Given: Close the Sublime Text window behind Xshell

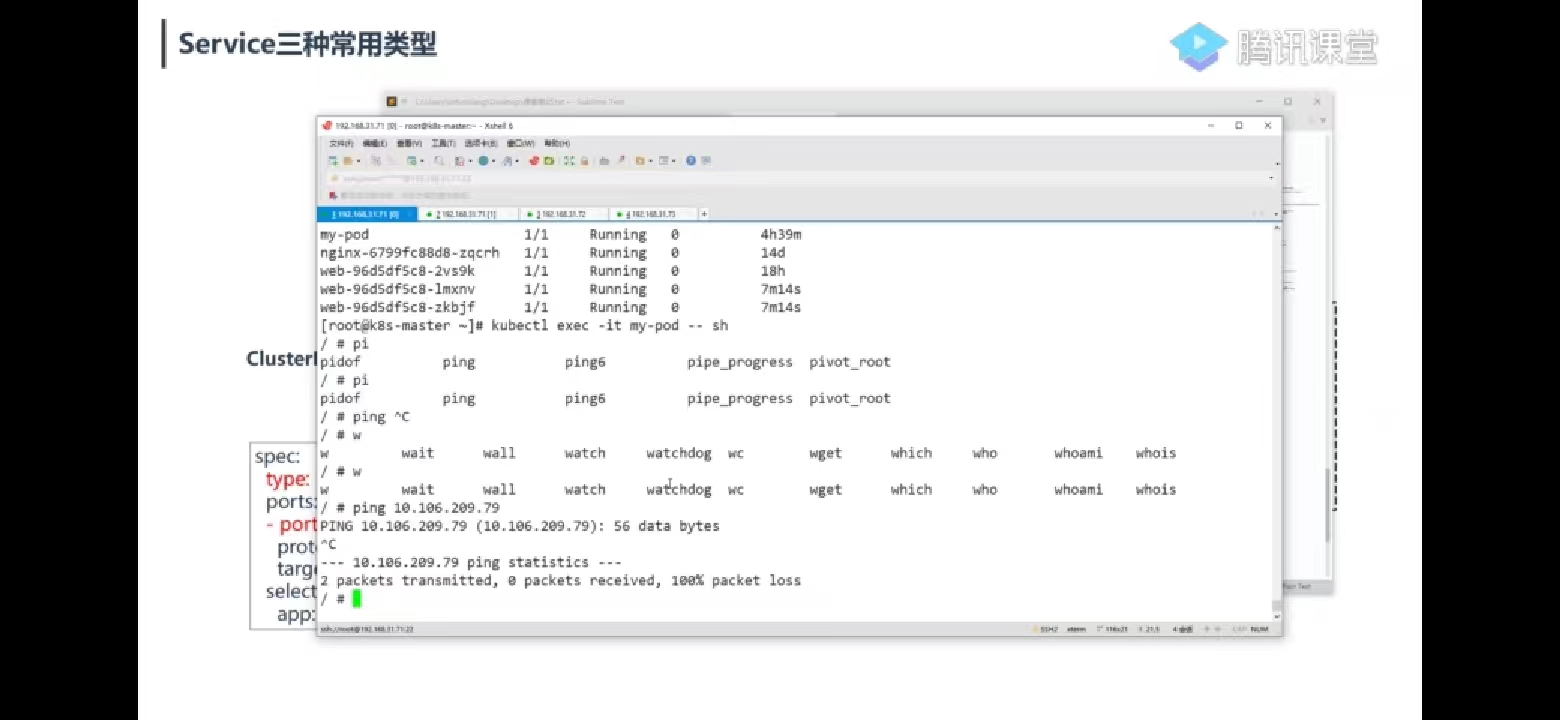Looking at the screenshot, I should pos(1316,101).
